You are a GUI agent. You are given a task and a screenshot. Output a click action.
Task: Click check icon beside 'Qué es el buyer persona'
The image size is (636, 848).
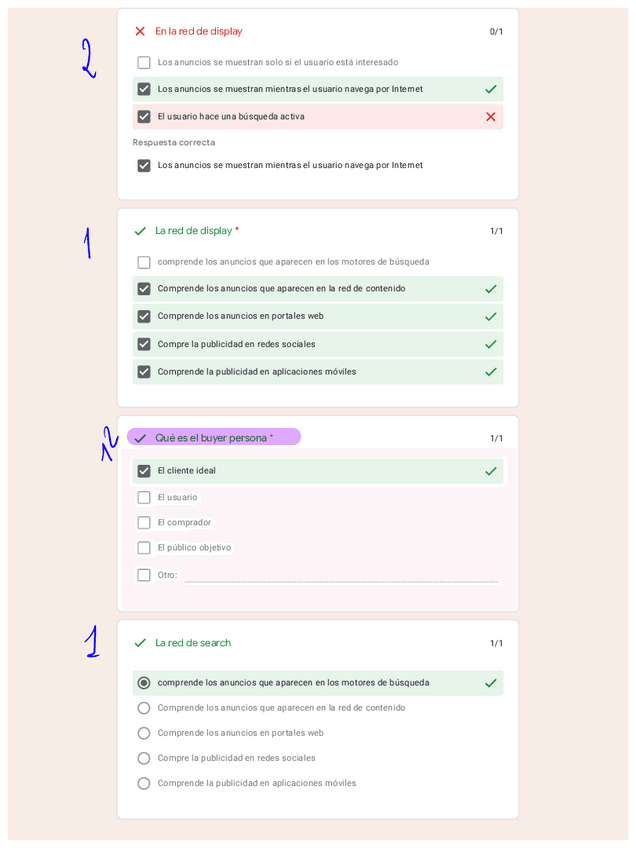[140, 438]
